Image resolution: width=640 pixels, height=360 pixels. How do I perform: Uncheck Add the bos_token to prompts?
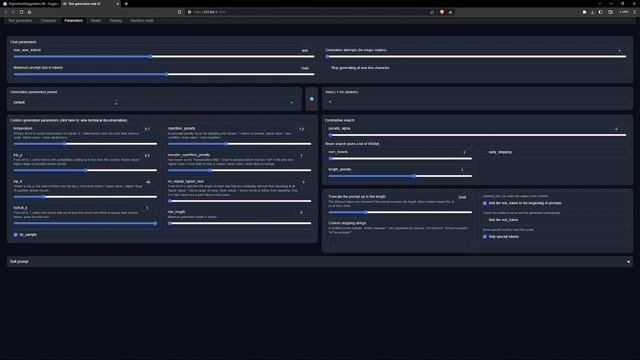(485, 203)
